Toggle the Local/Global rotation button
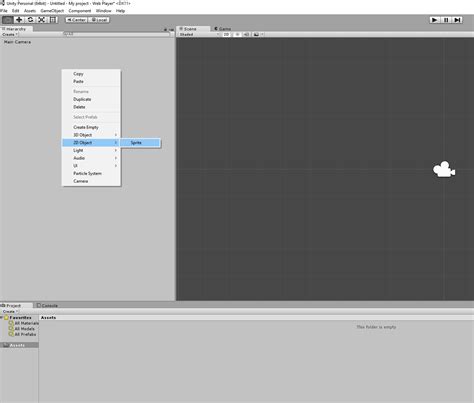This screenshot has height=403, width=474. (x=99, y=20)
